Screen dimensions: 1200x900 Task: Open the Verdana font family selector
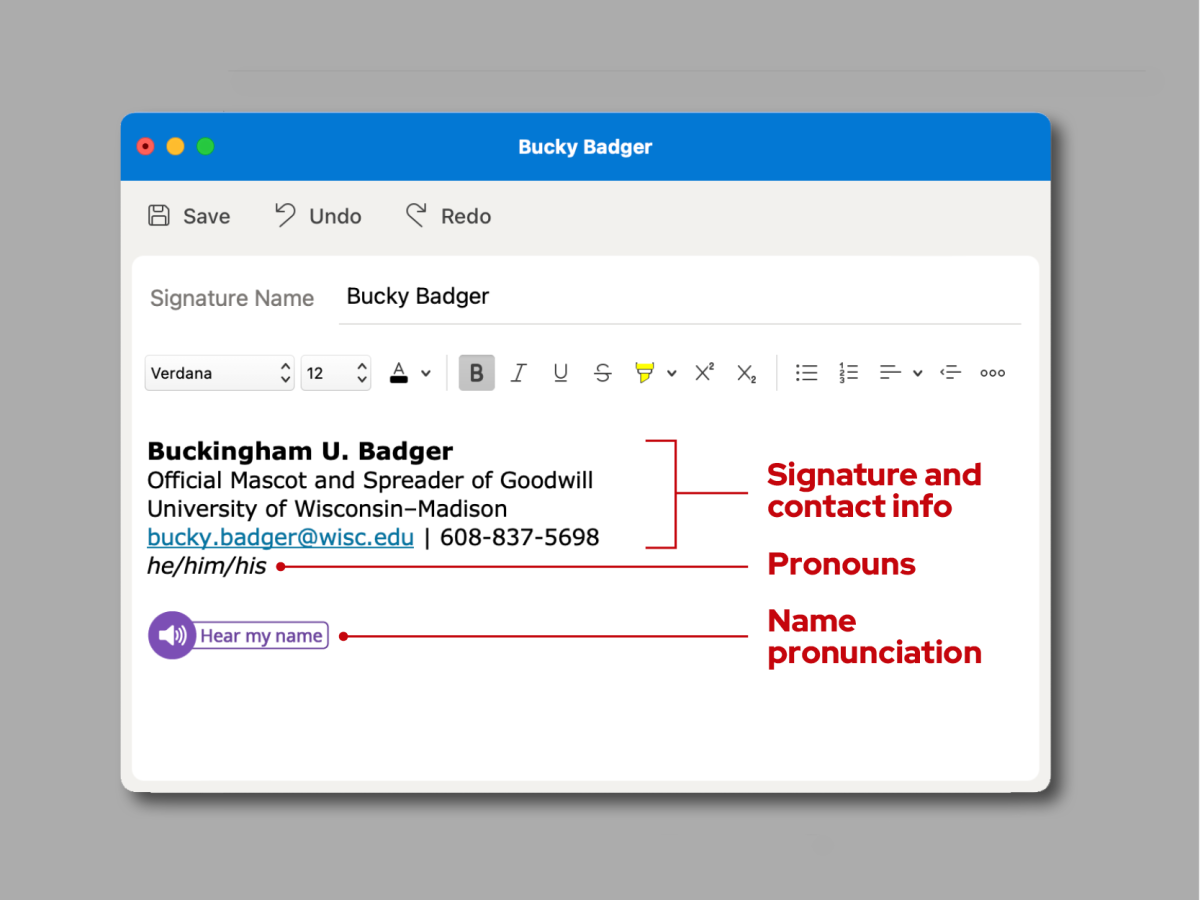point(219,372)
